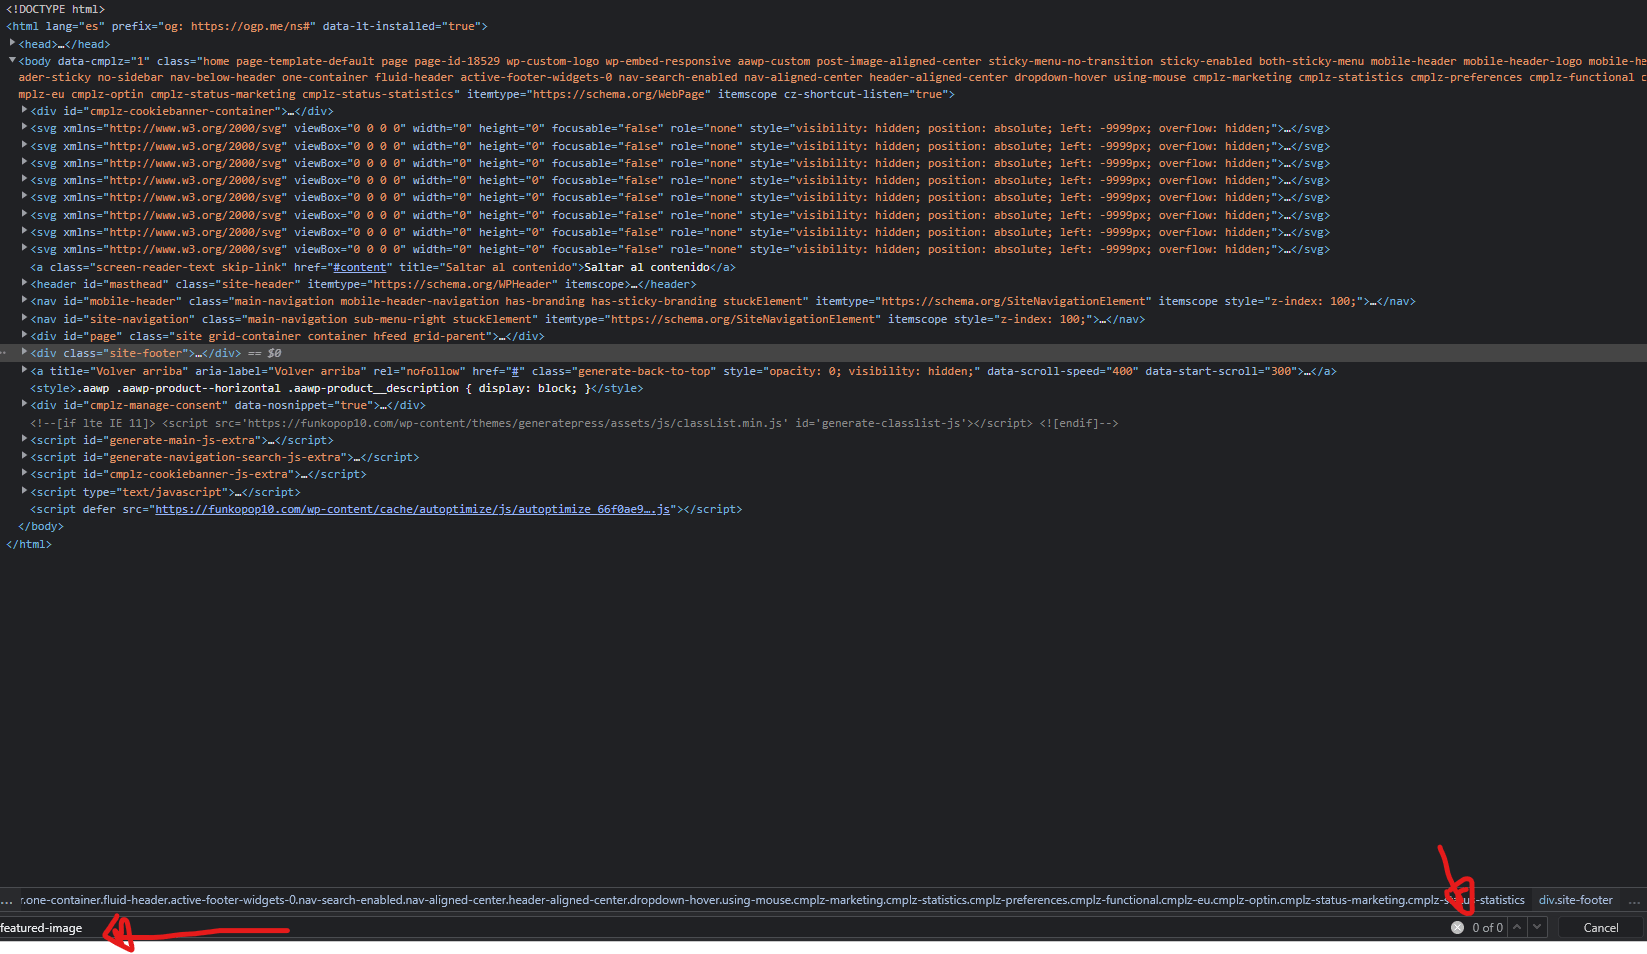Show more breadcrumbs via right ellipsis
This screenshot has height=954, width=1647.
click(x=1634, y=900)
